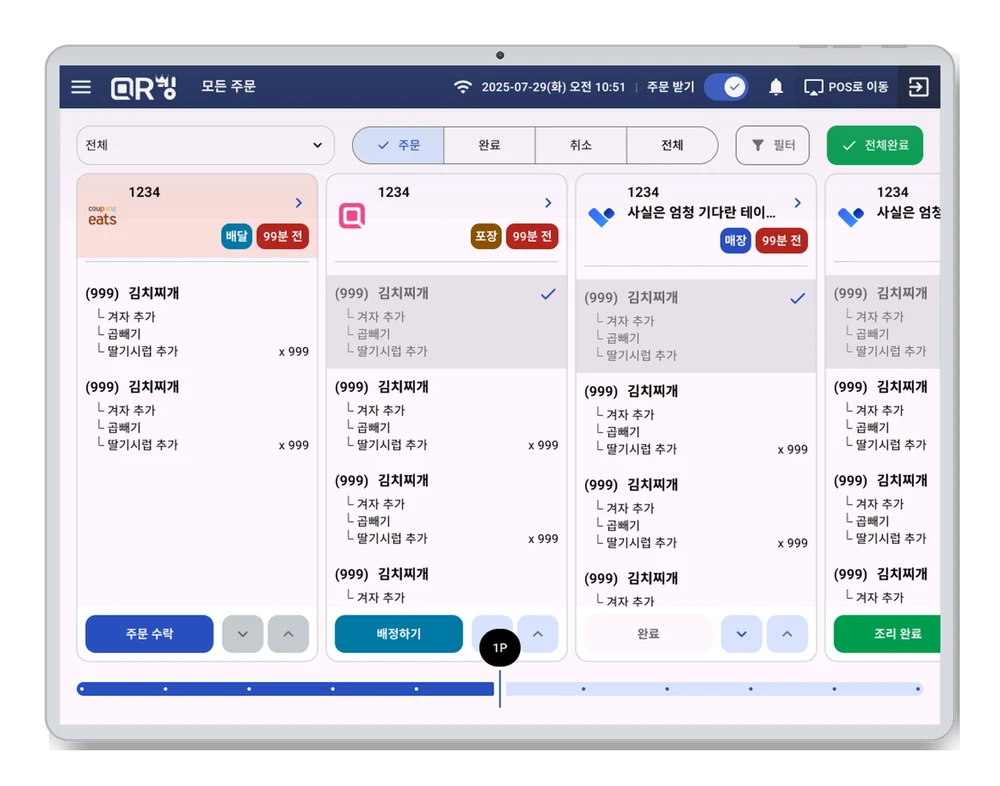
Task: Switch to the 취소 tab
Action: coord(580,145)
